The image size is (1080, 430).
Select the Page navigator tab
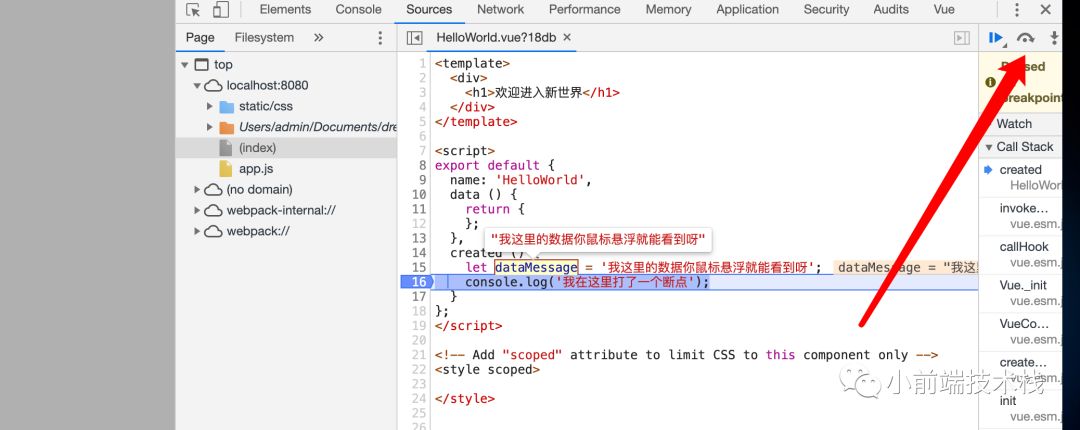pos(200,38)
